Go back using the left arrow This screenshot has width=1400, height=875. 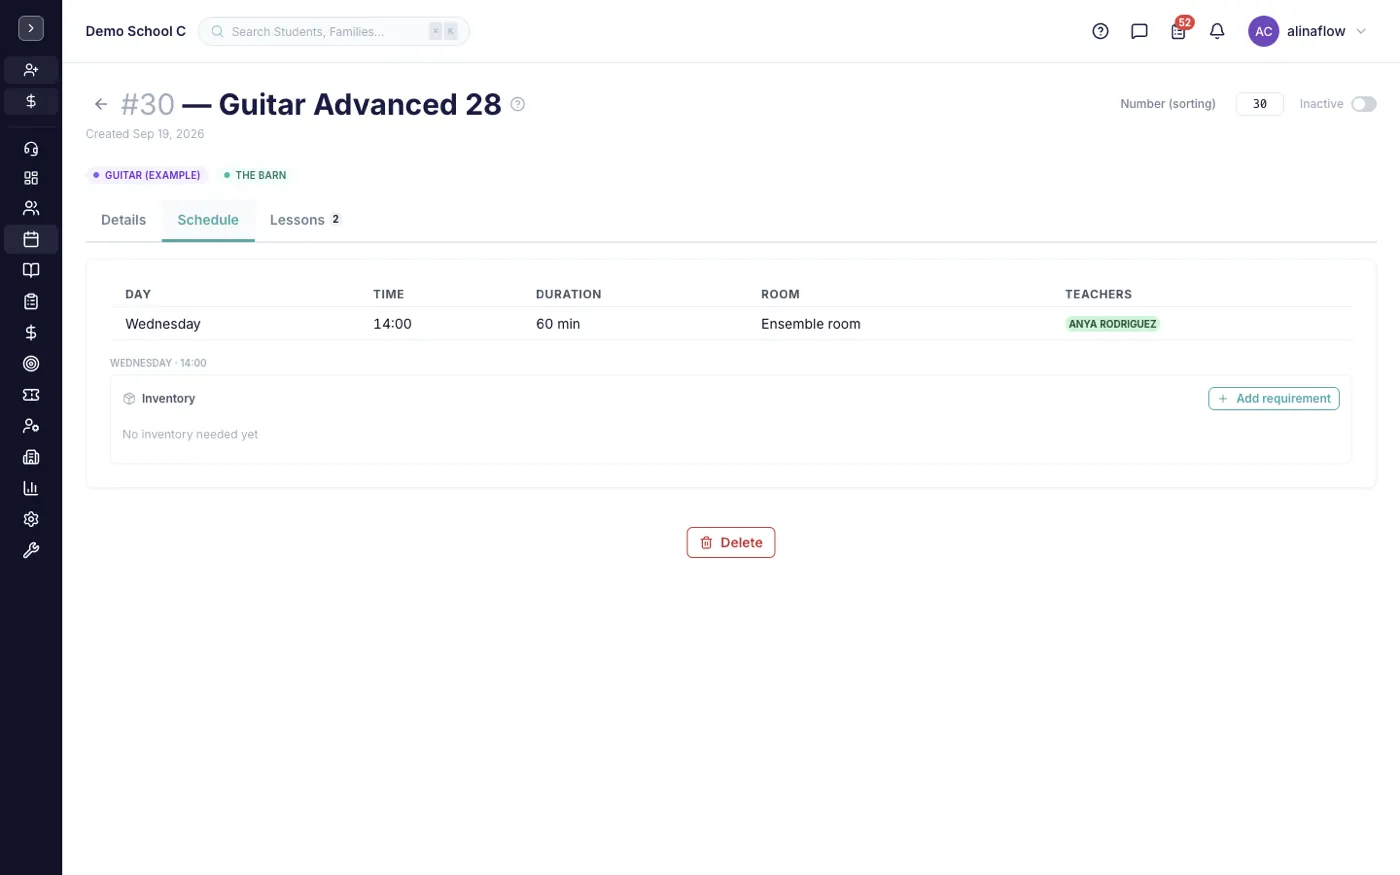(101, 104)
